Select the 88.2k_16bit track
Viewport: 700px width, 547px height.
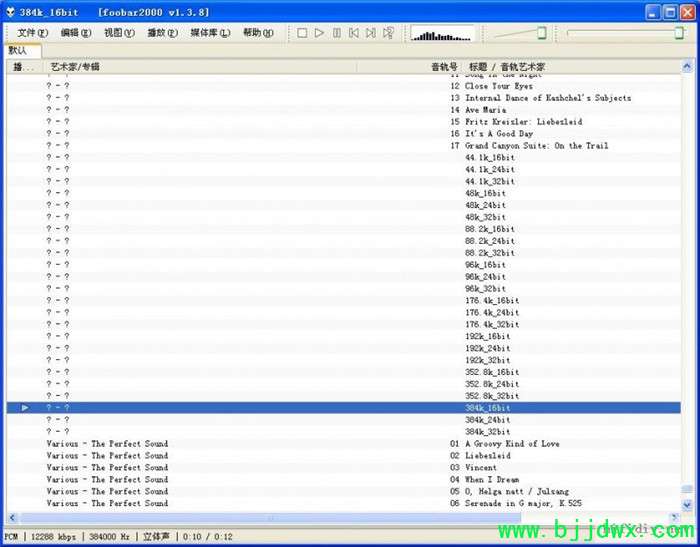tap(344, 229)
